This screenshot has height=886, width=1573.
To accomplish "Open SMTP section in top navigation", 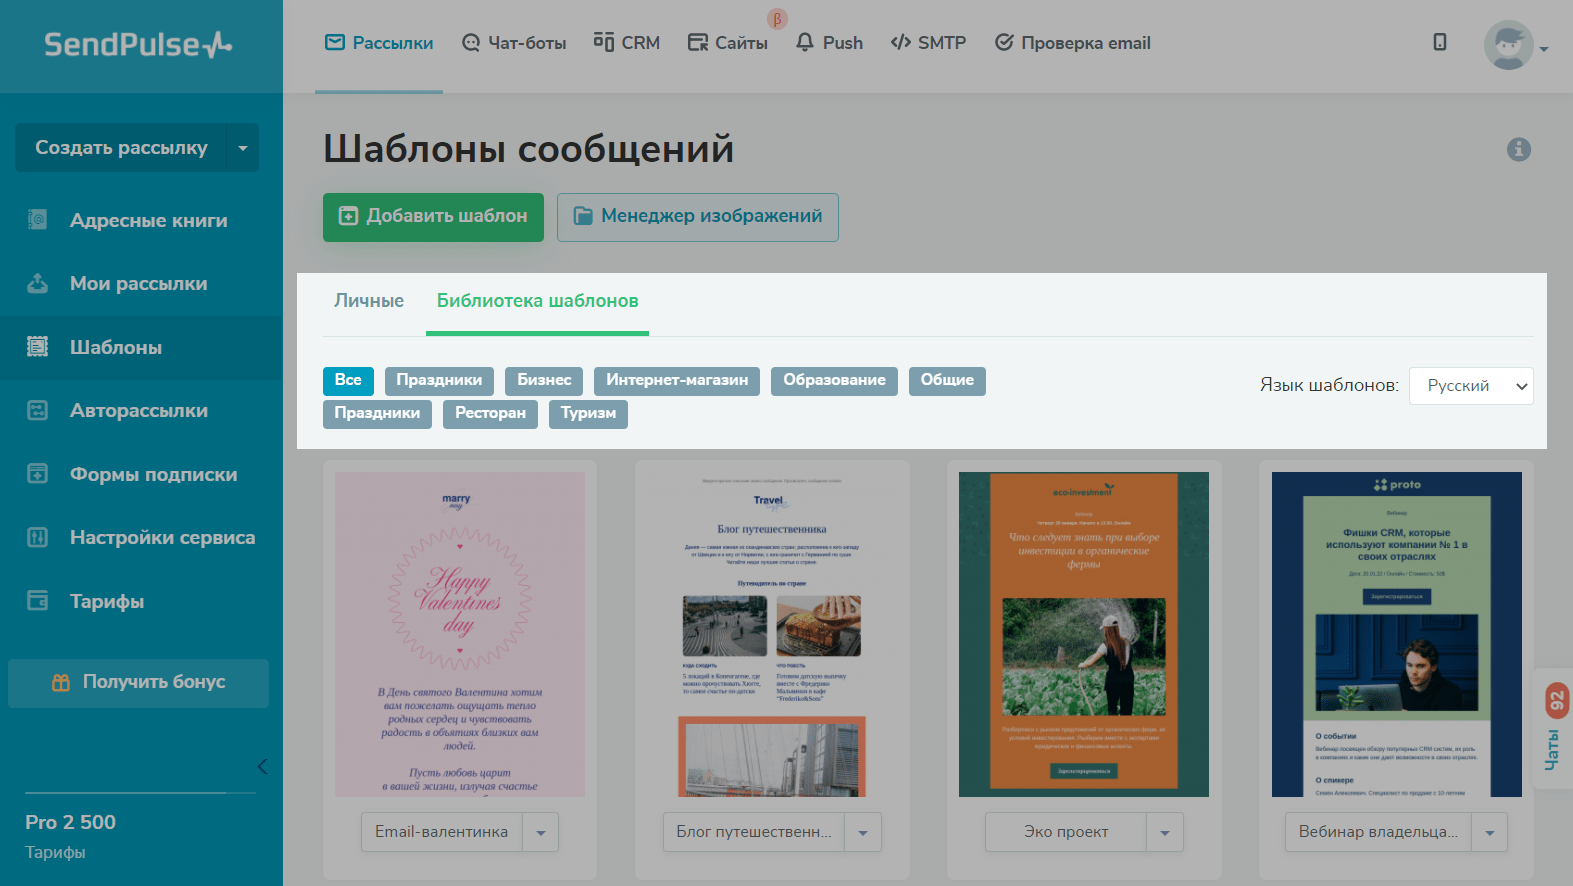I will (x=928, y=43).
